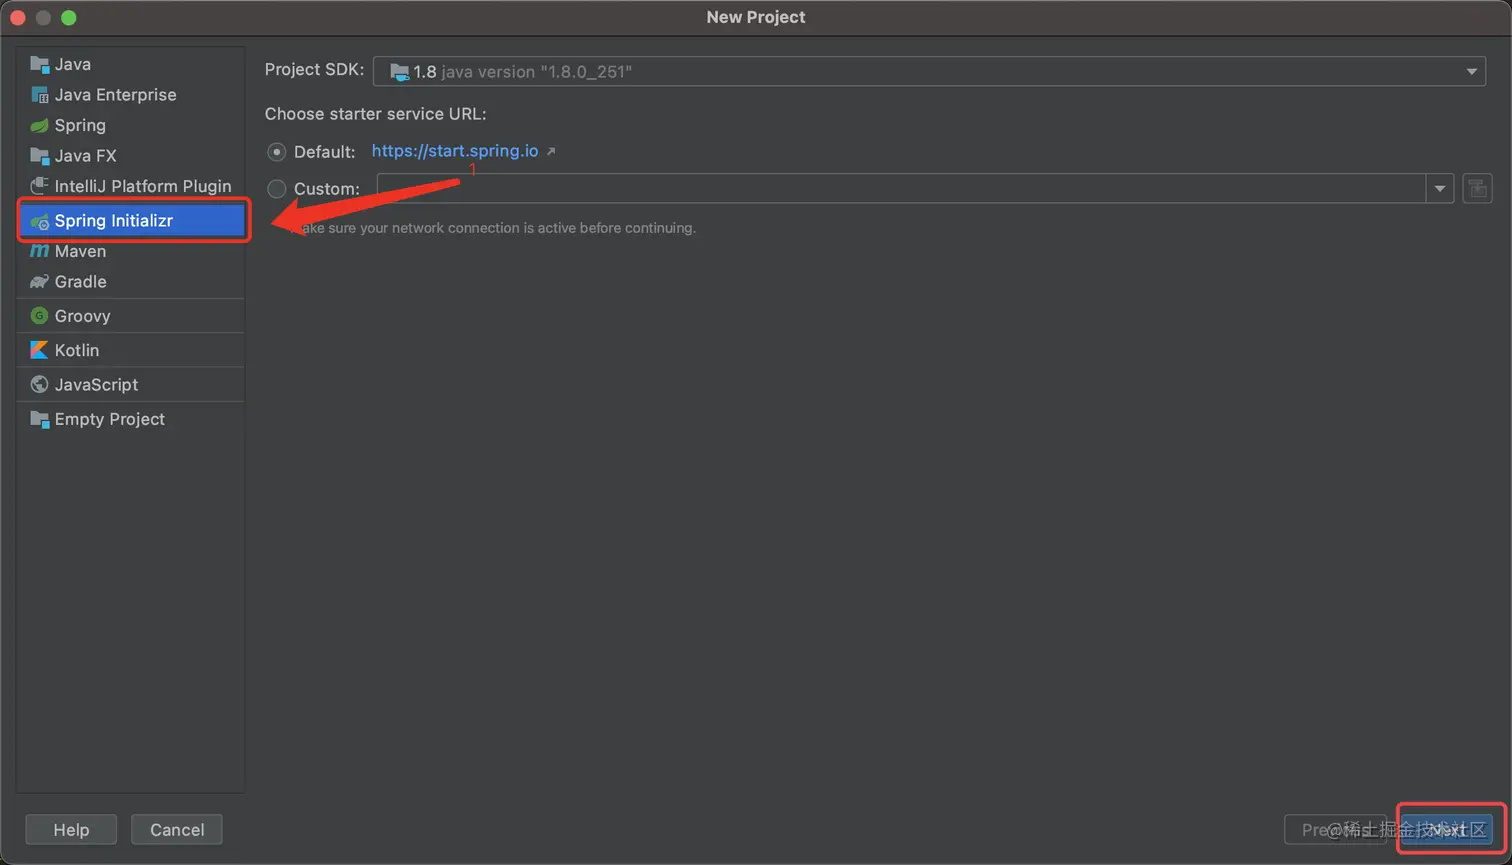Select the Custom starter URL radio button
The image size is (1512, 865).
277,188
